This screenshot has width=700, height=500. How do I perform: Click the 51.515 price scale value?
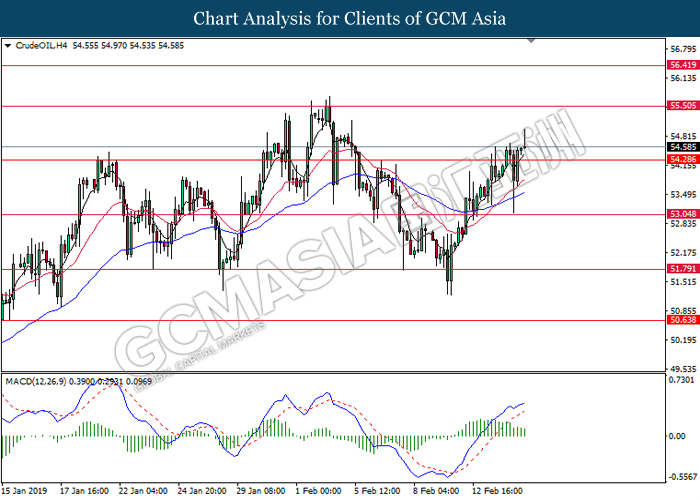683,282
